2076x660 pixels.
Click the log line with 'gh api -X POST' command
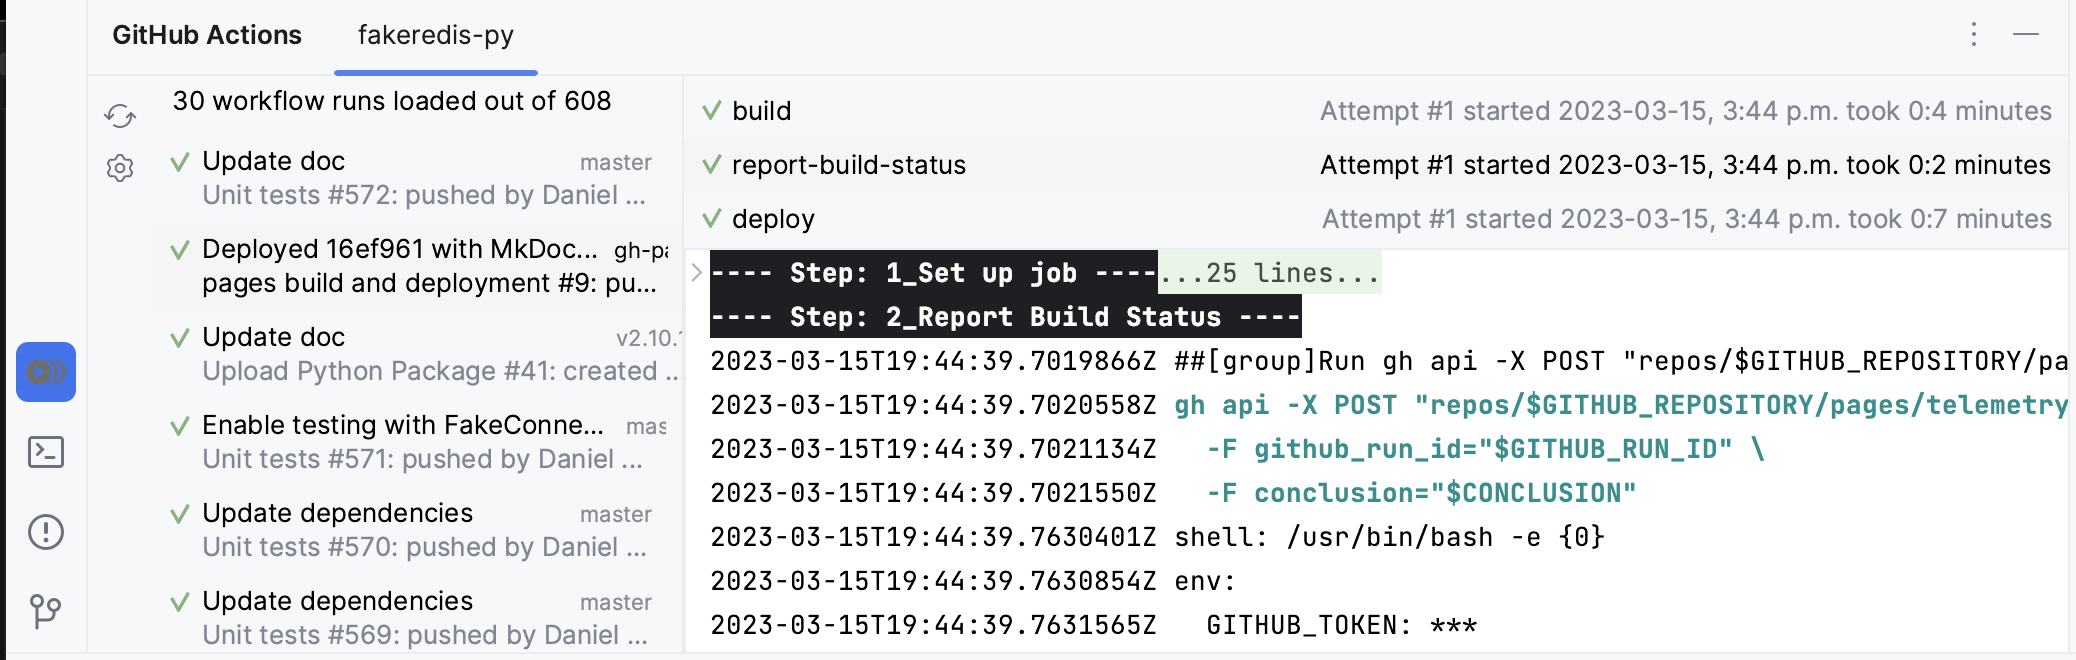point(1388,405)
